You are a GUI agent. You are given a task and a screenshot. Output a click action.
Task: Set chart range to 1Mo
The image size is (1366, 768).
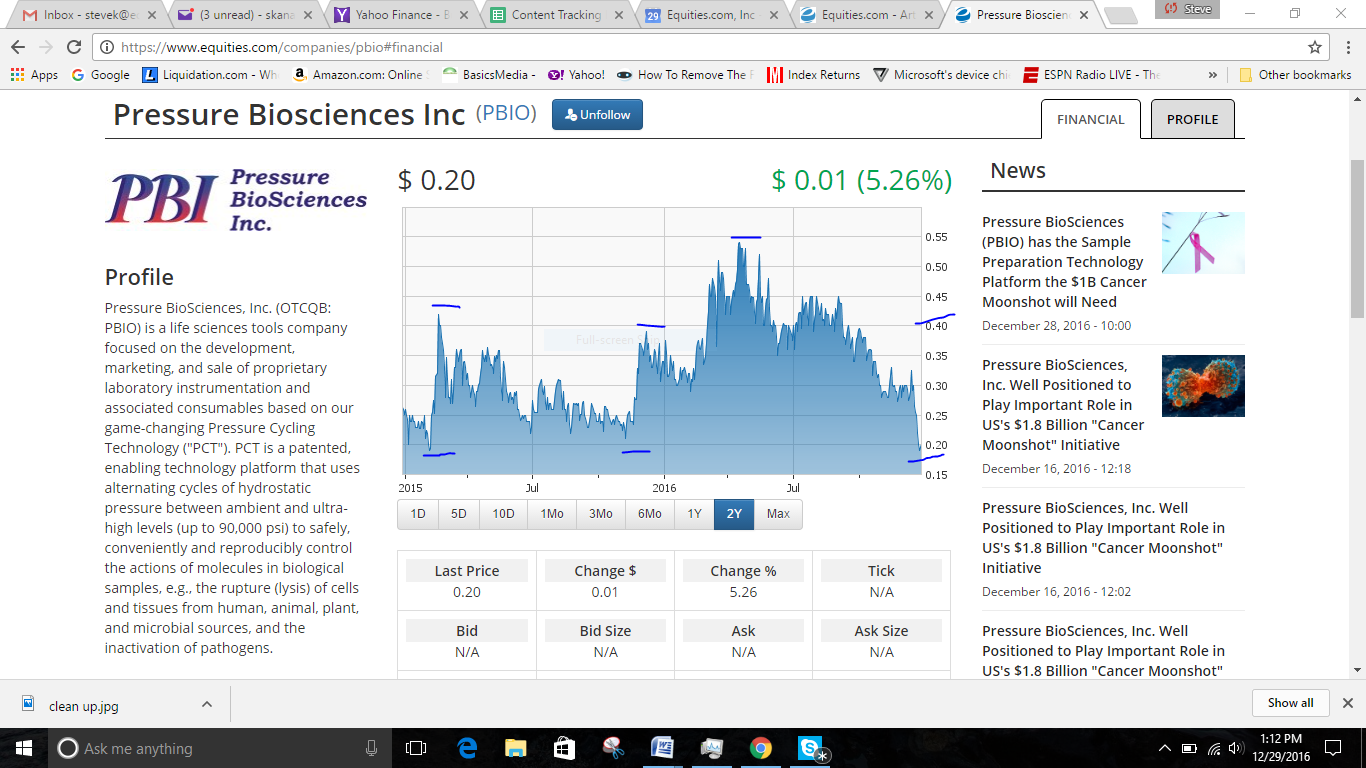[552, 514]
